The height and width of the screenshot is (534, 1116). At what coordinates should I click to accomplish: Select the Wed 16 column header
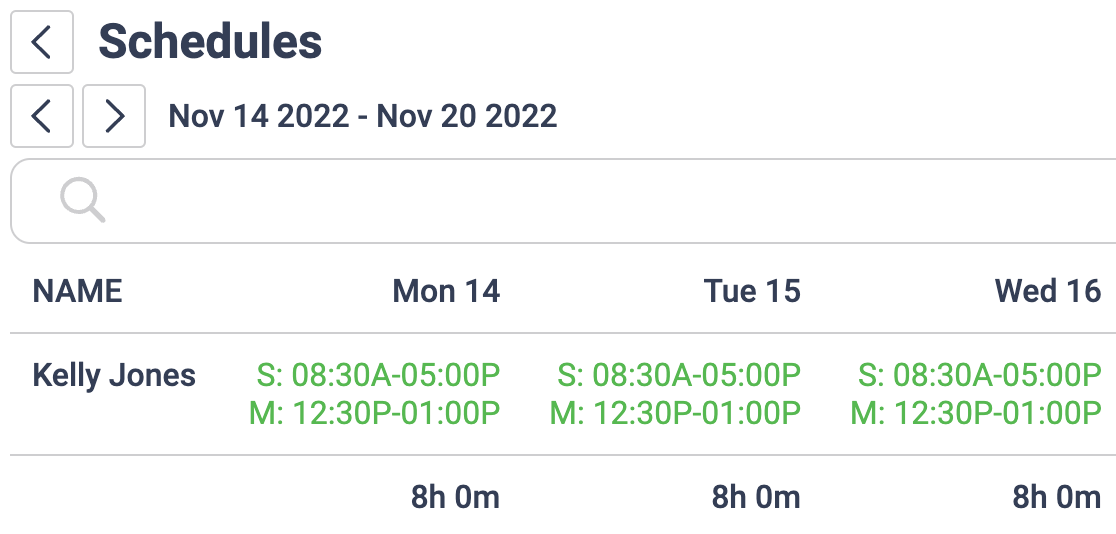pyautogui.click(x=1047, y=291)
